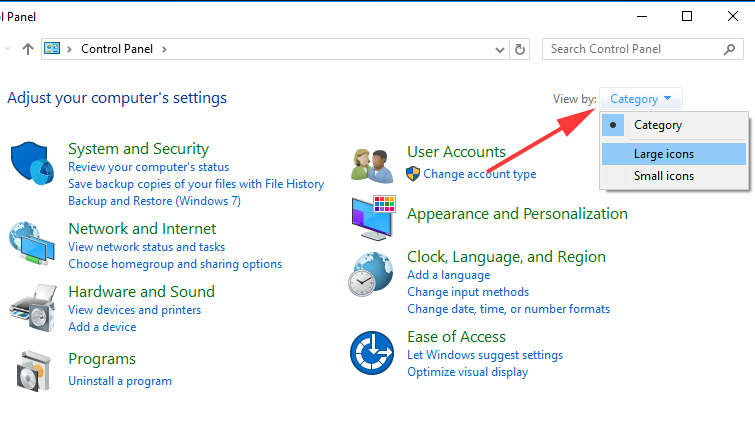This screenshot has width=755, height=426.
Task: Click the search magnifier icon
Action: click(729, 49)
